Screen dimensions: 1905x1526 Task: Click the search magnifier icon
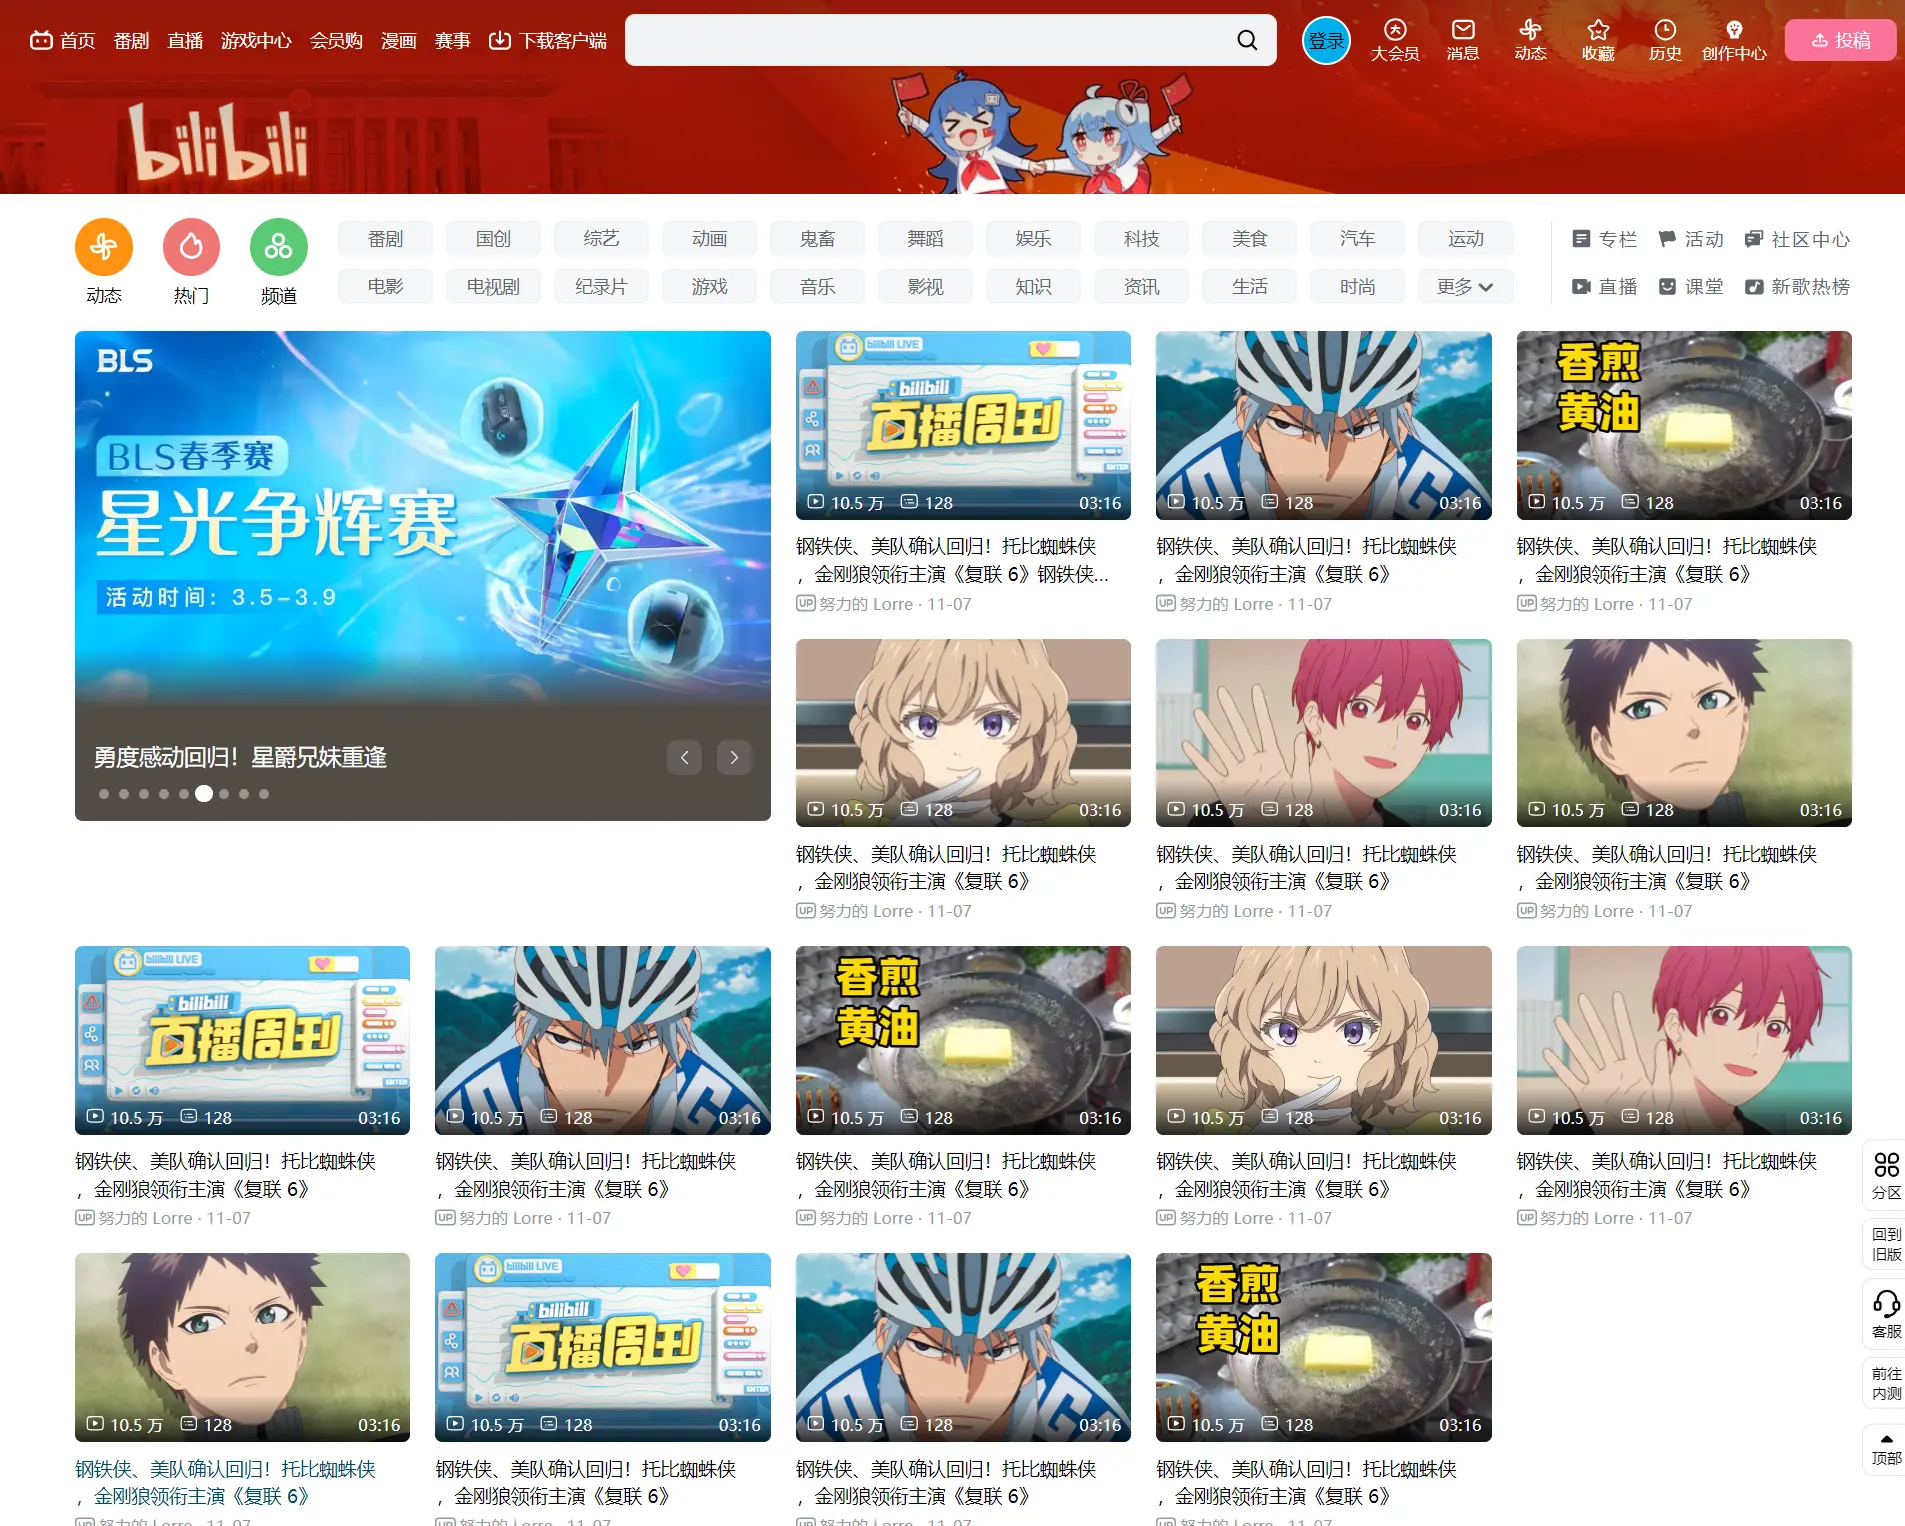[x=1246, y=40]
